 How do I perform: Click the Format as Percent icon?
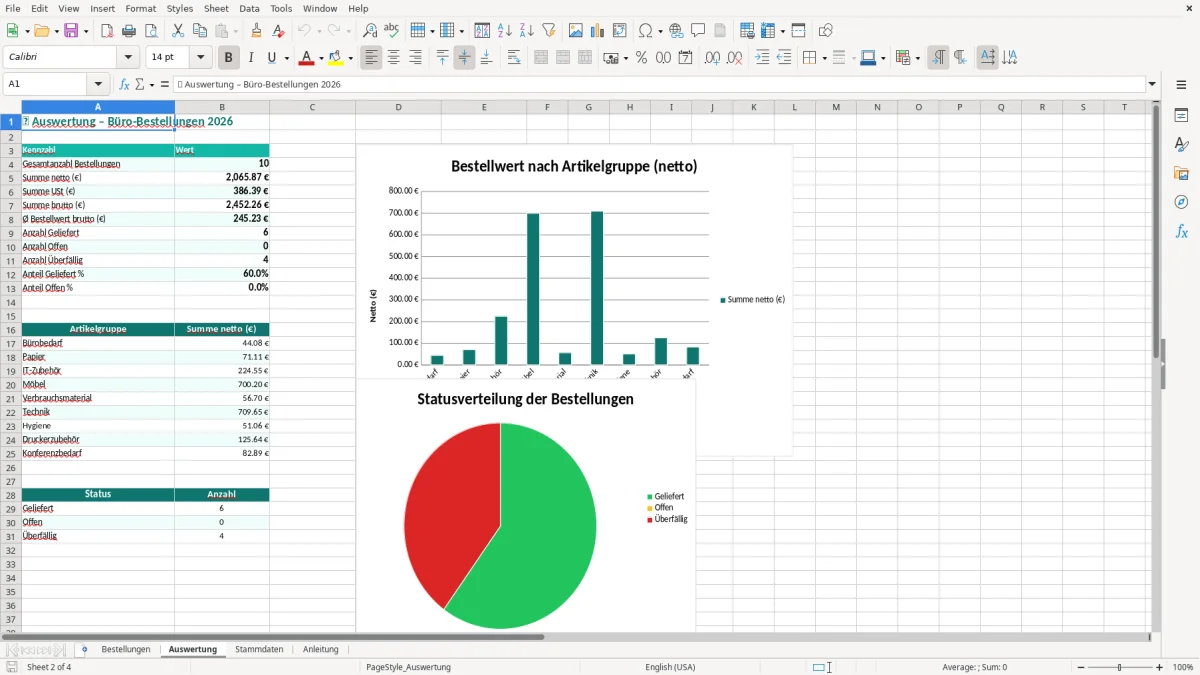pos(641,58)
